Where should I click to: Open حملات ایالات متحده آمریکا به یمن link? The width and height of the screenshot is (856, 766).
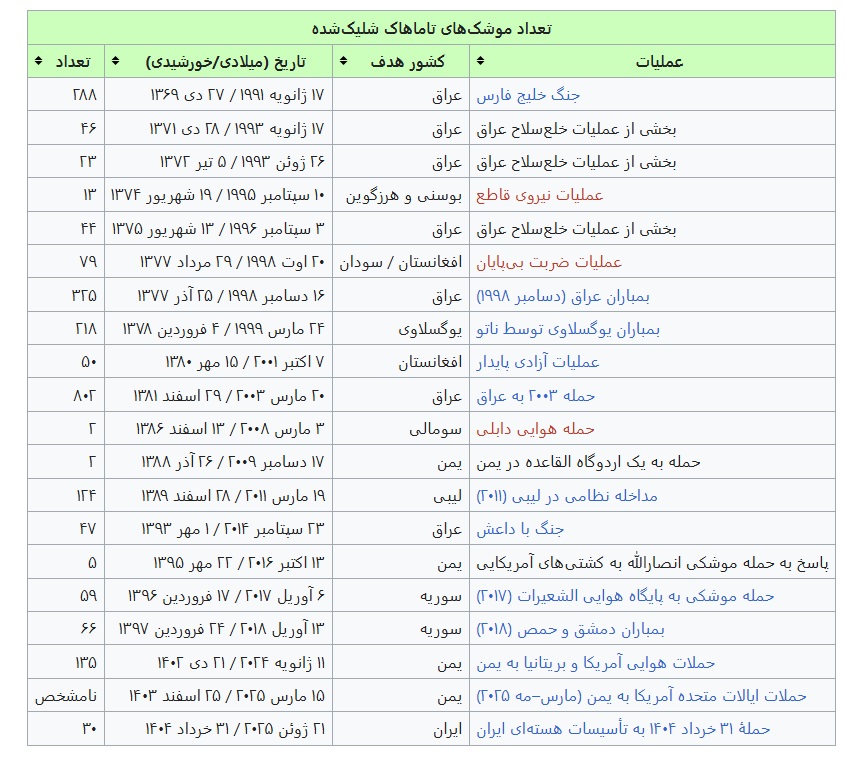click(x=641, y=696)
